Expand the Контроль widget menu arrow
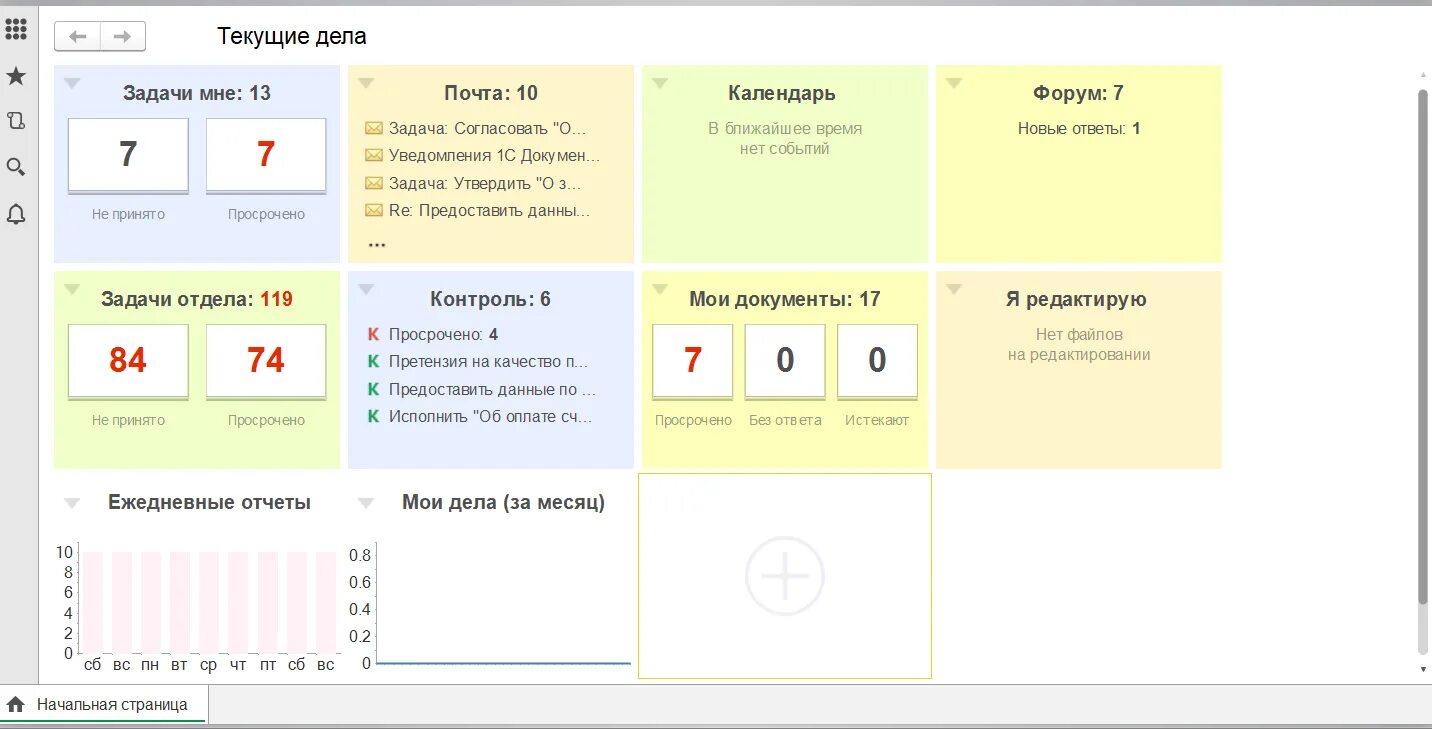This screenshot has height=729, width=1432. click(x=366, y=290)
